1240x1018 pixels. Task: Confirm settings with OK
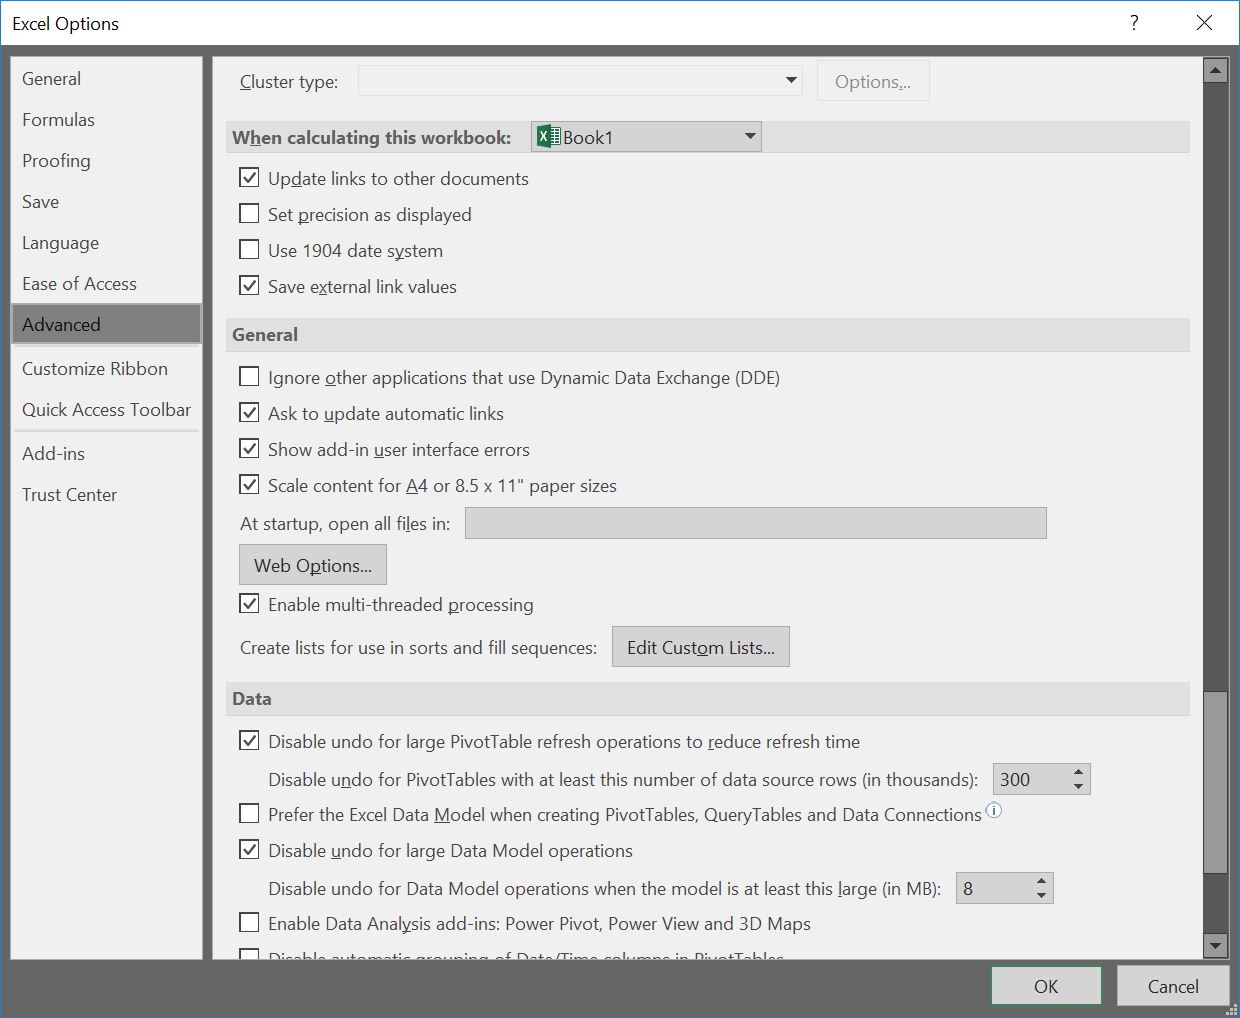click(1045, 985)
